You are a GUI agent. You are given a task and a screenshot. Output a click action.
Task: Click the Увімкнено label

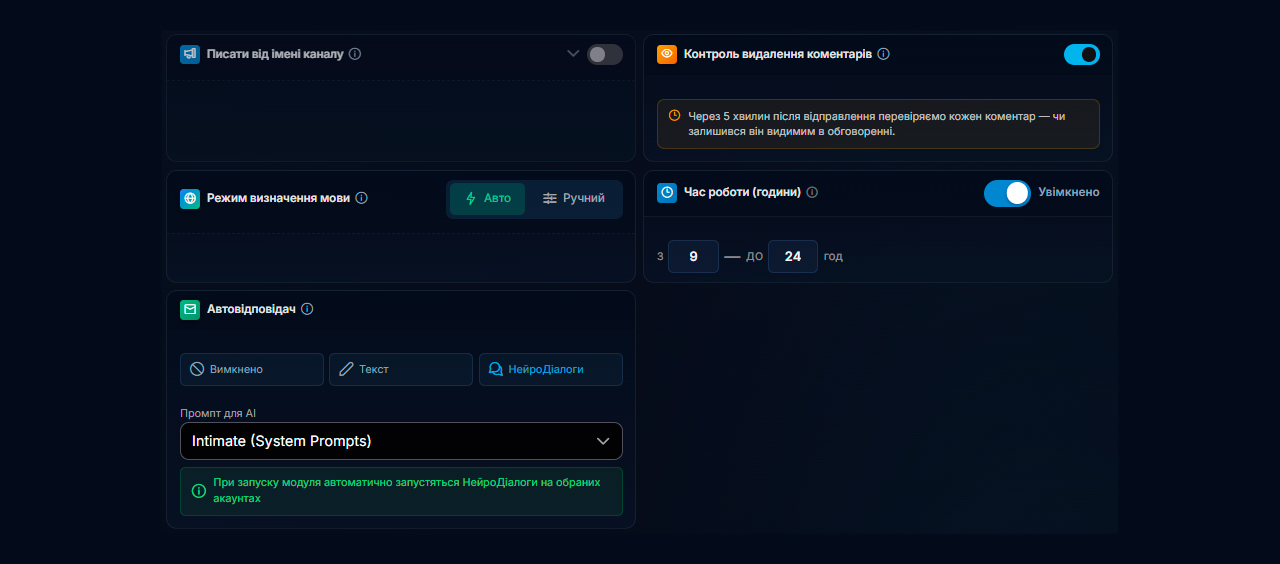coord(1069,192)
